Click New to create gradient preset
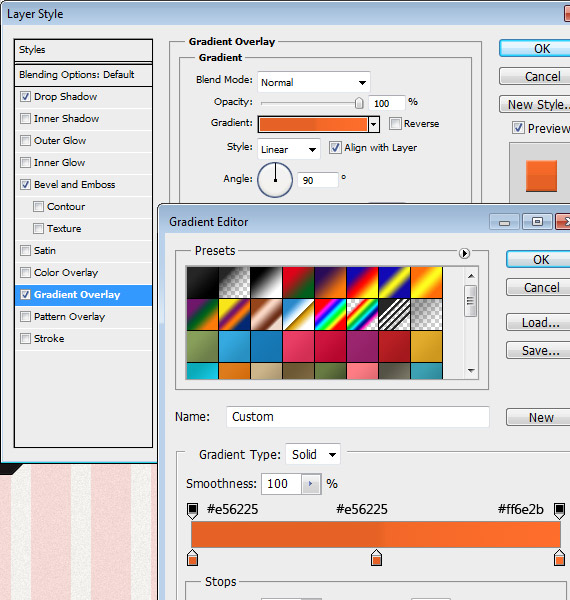 [538, 417]
